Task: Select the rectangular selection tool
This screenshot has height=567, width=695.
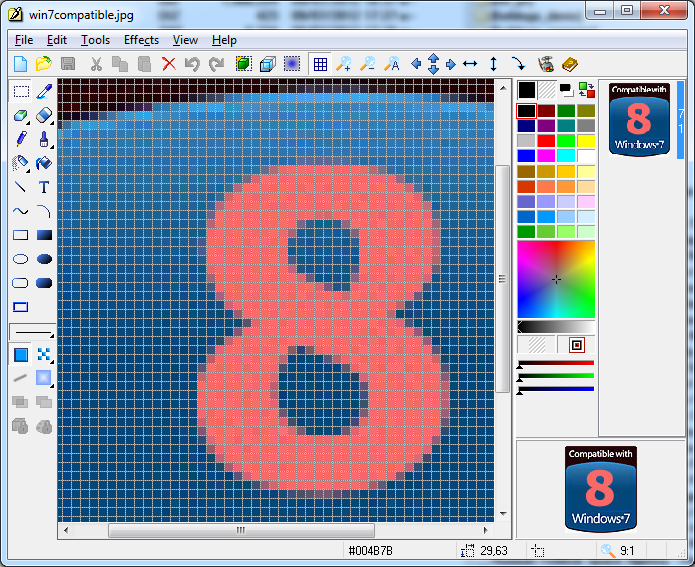Action: coord(21,92)
